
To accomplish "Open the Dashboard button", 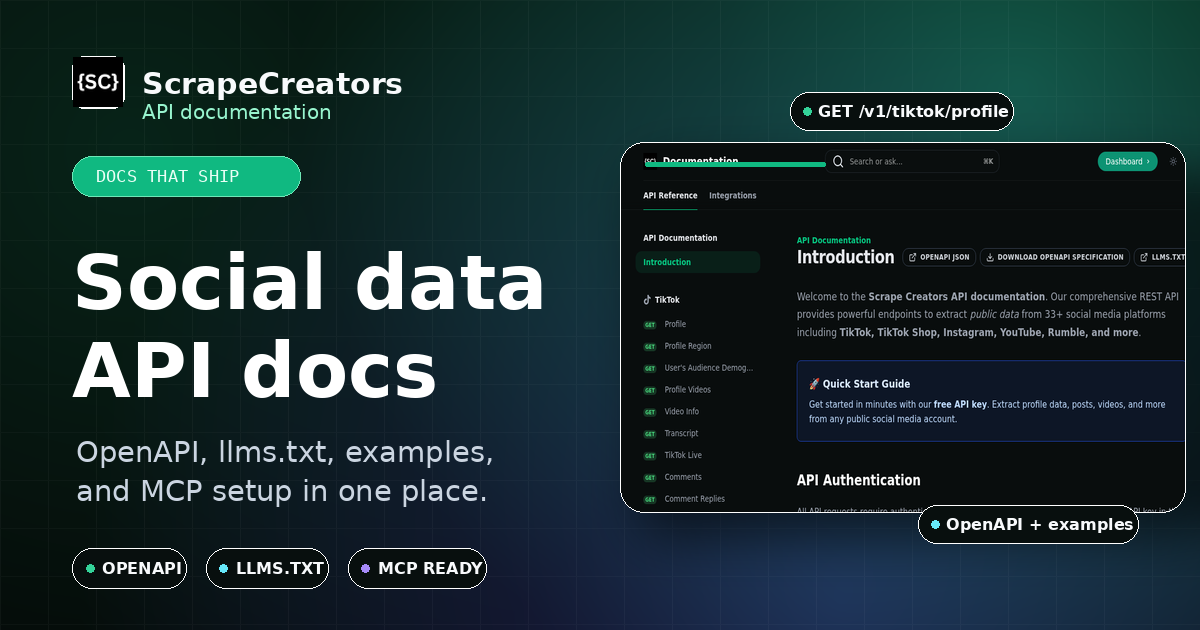I will click(1127, 161).
